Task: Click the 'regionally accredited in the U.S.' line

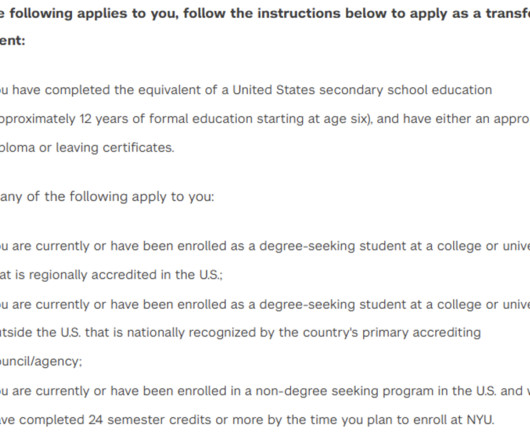Action: click(x=111, y=275)
